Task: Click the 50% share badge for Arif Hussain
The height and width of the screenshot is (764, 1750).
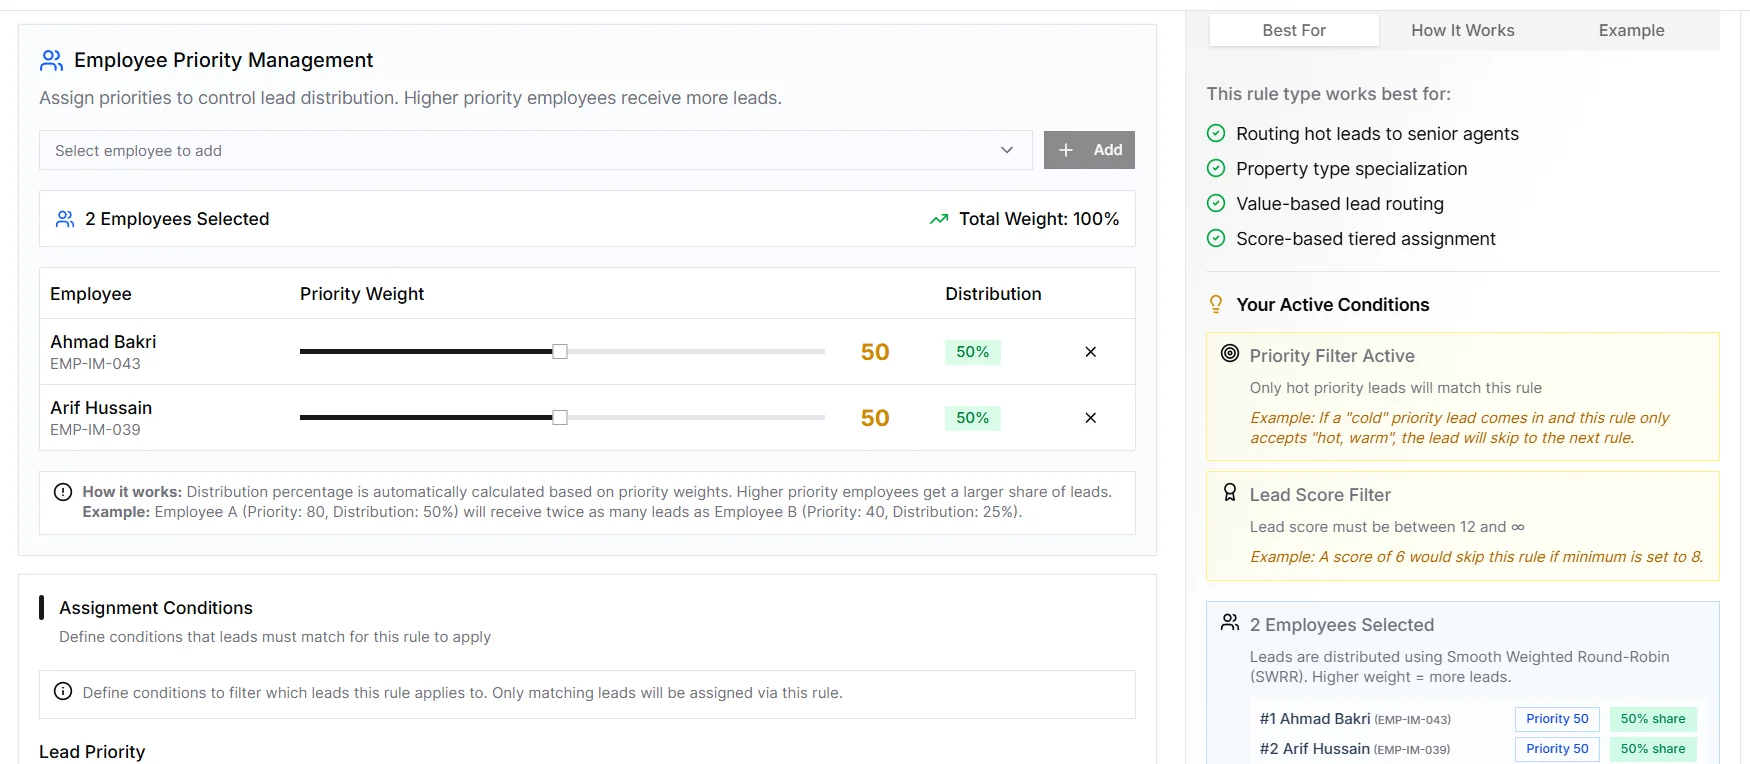Action: pos(1652,749)
